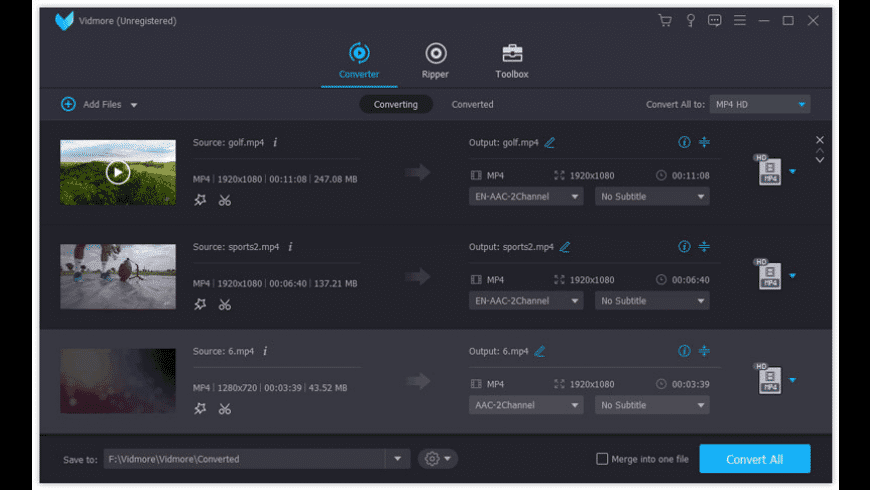Image resolution: width=870 pixels, height=490 pixels.
Task: Open the Toolbox tab
Action: [512, 60]
